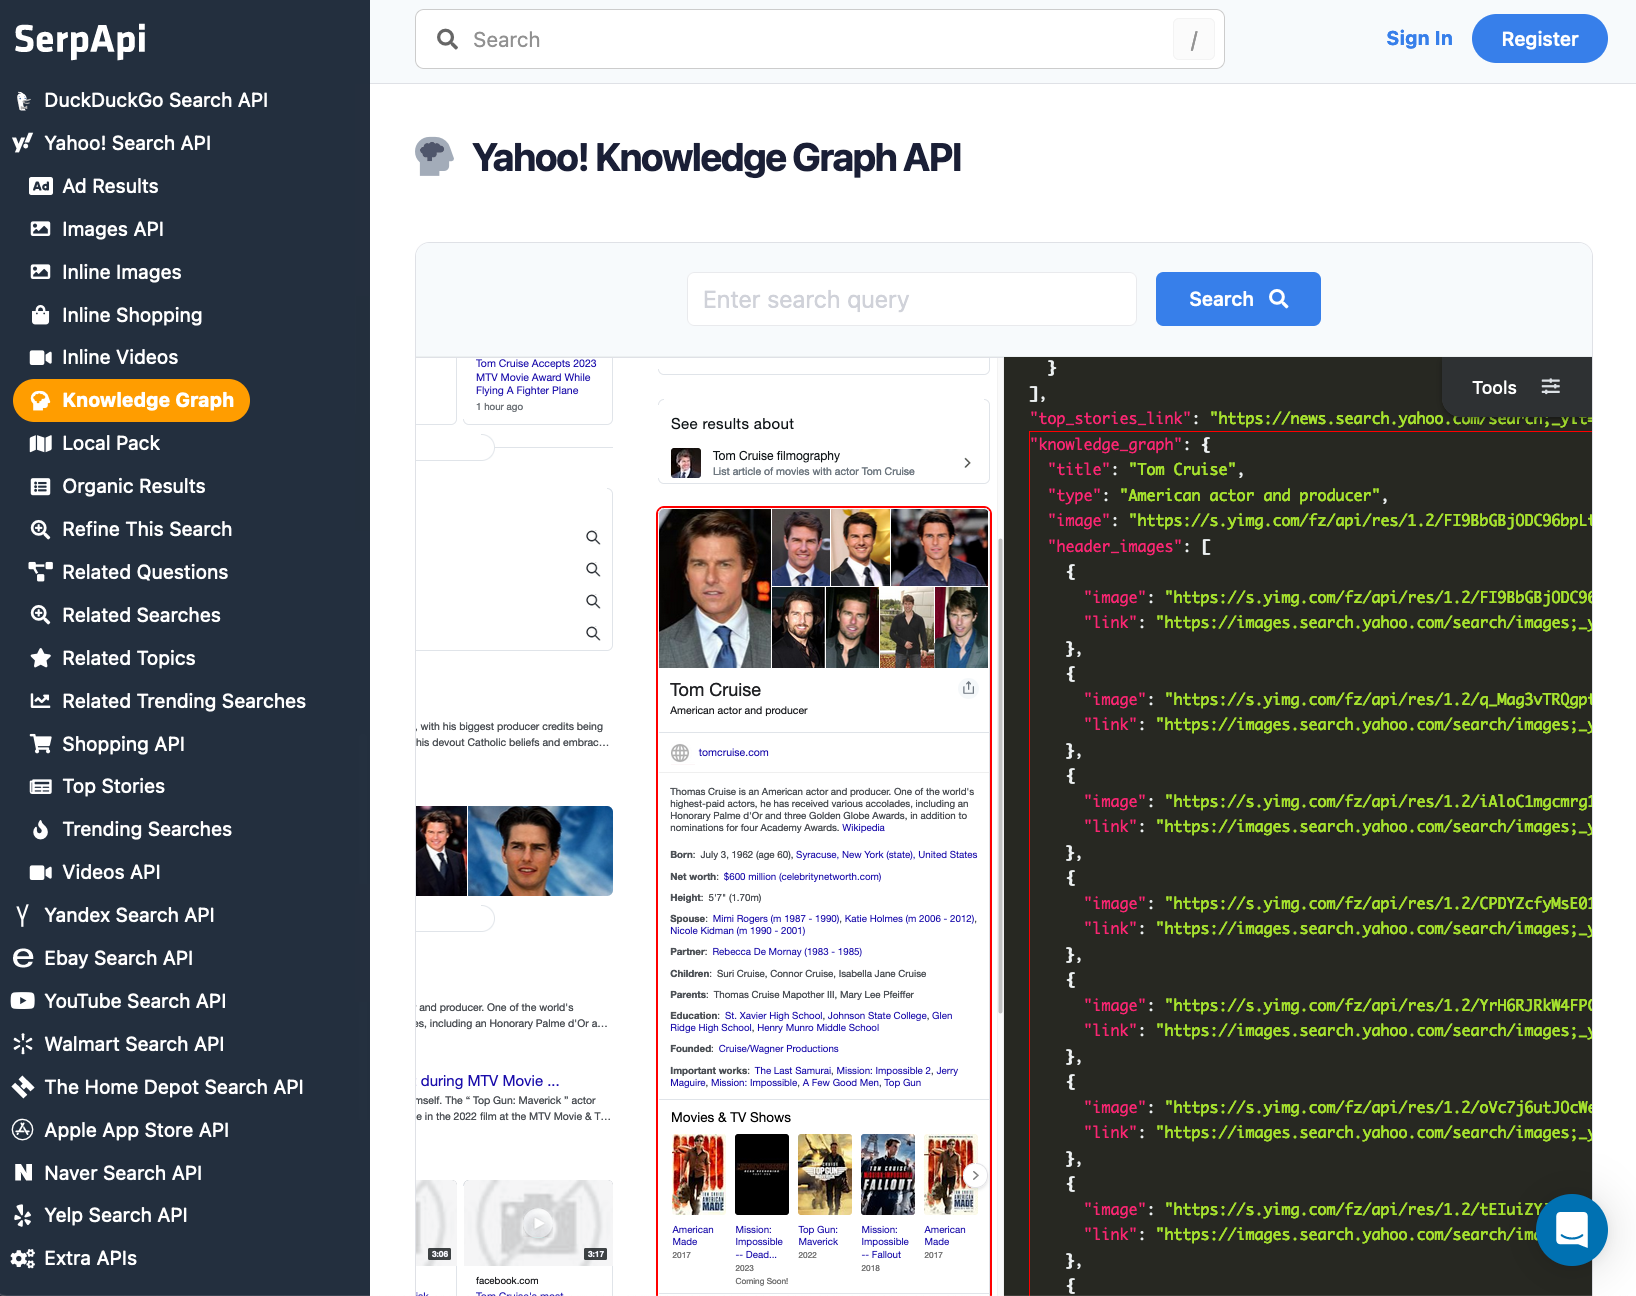Go to the Knowledge Graph menu item
This screenshot has width=1636, height=1296.
coord(131,400)
